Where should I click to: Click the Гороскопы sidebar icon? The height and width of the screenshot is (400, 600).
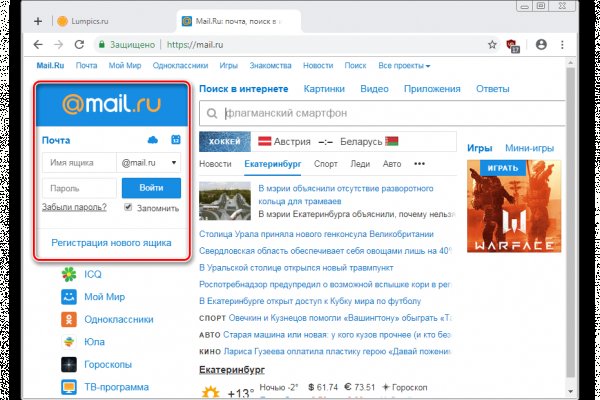69,365
